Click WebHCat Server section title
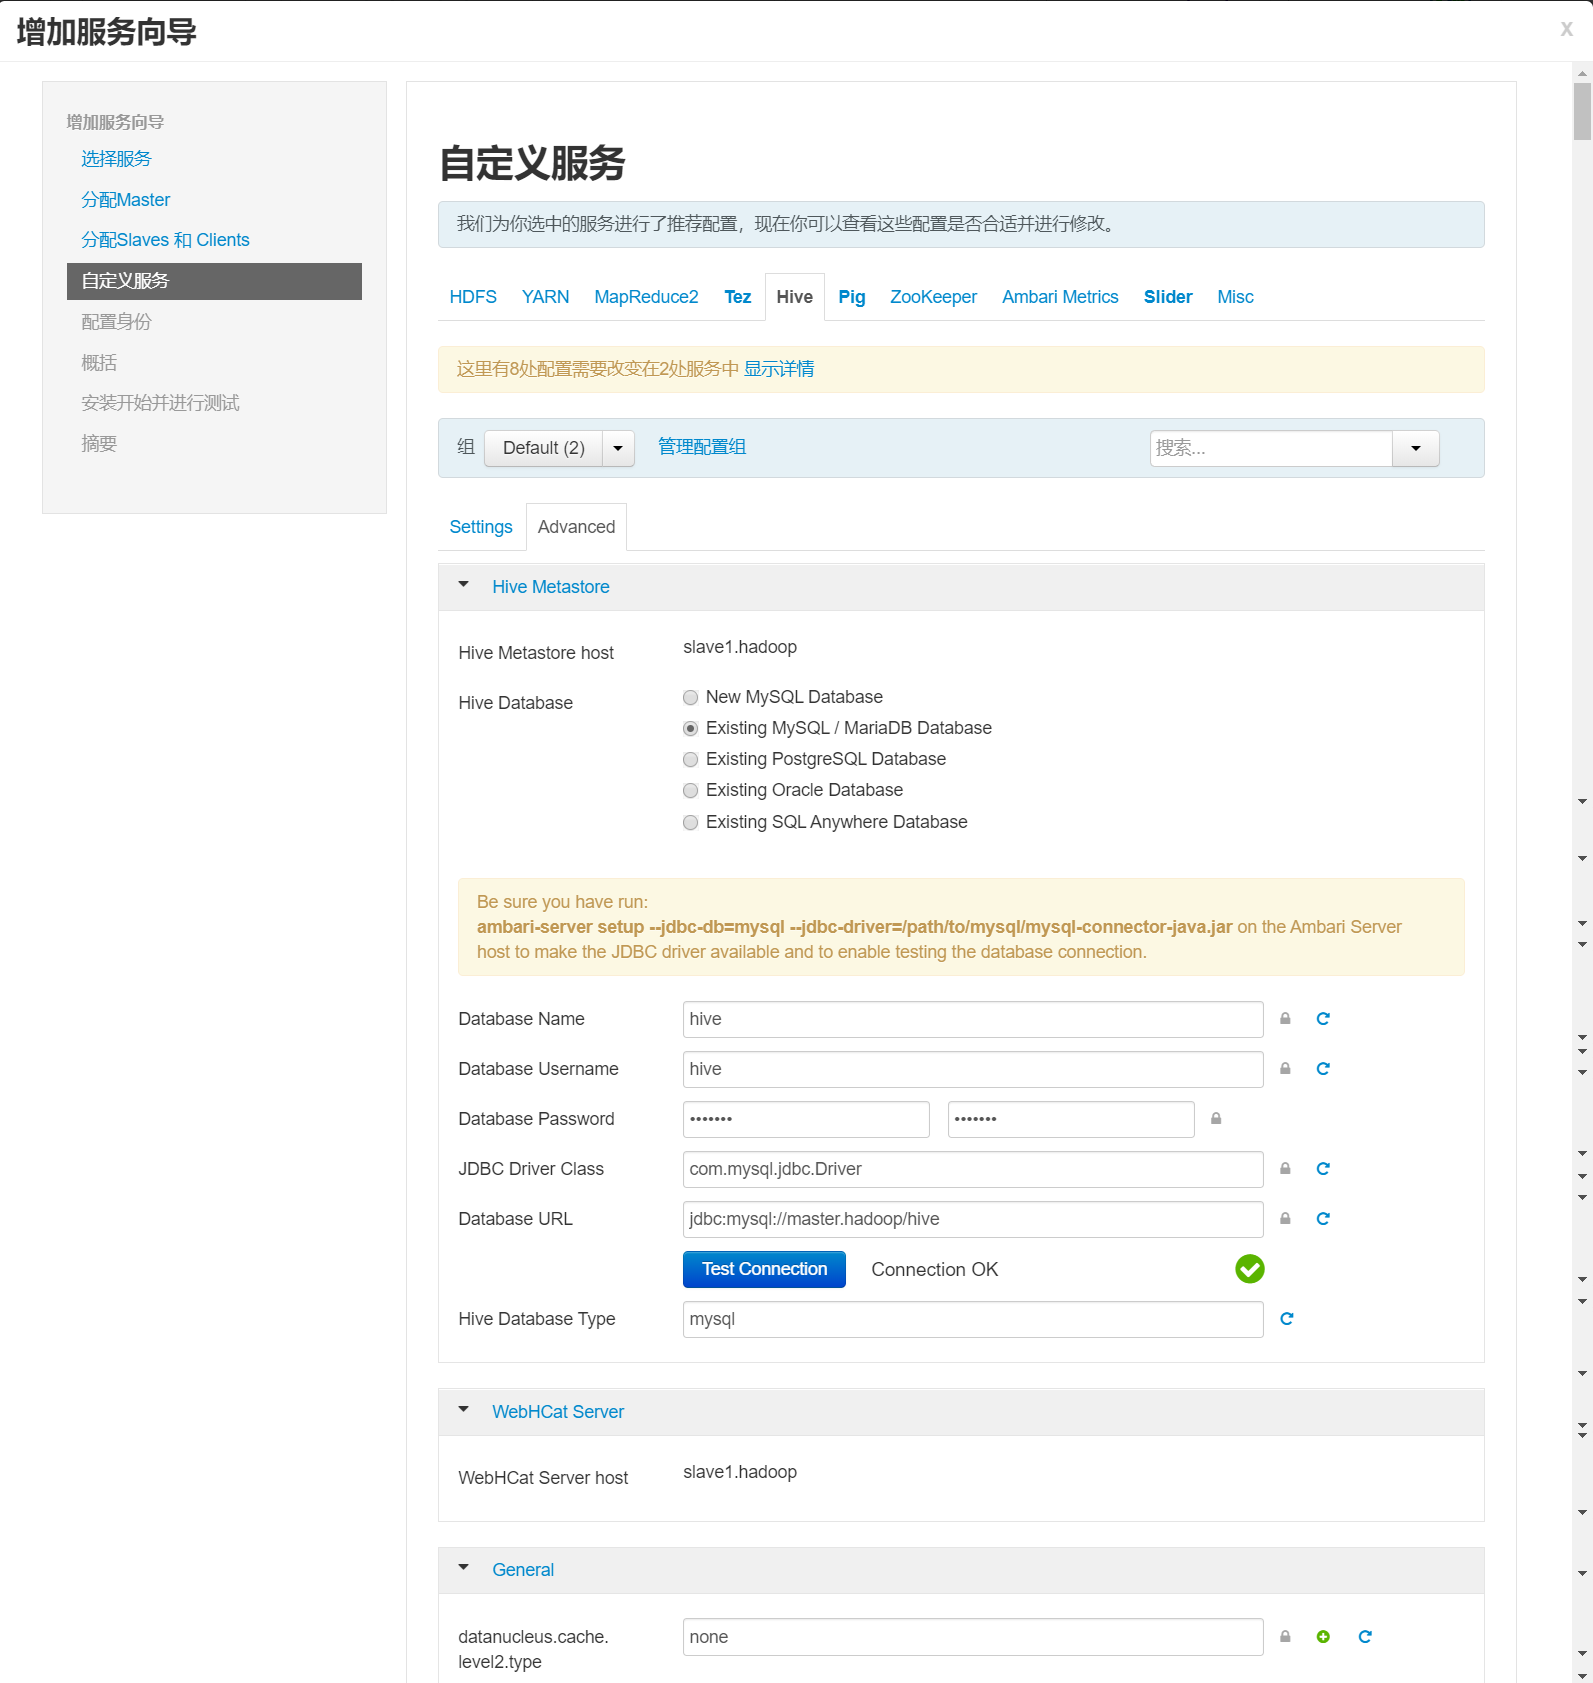This screenshot has width=1593, height=1683. (558, 1412)
